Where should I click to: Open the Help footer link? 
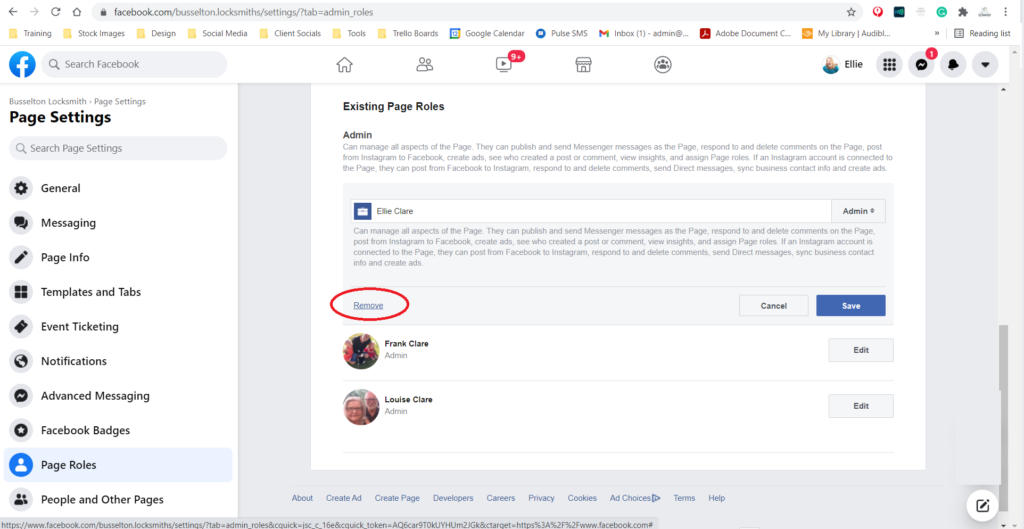click(x=716, y=498)
